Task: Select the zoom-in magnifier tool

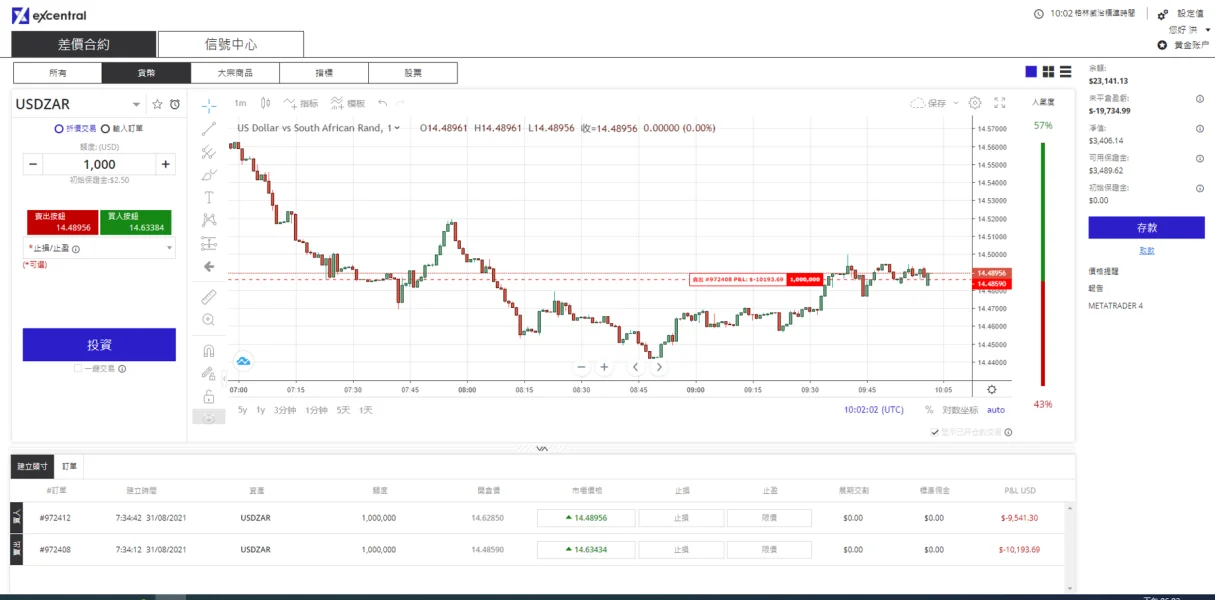Action: tap(209, 320)
